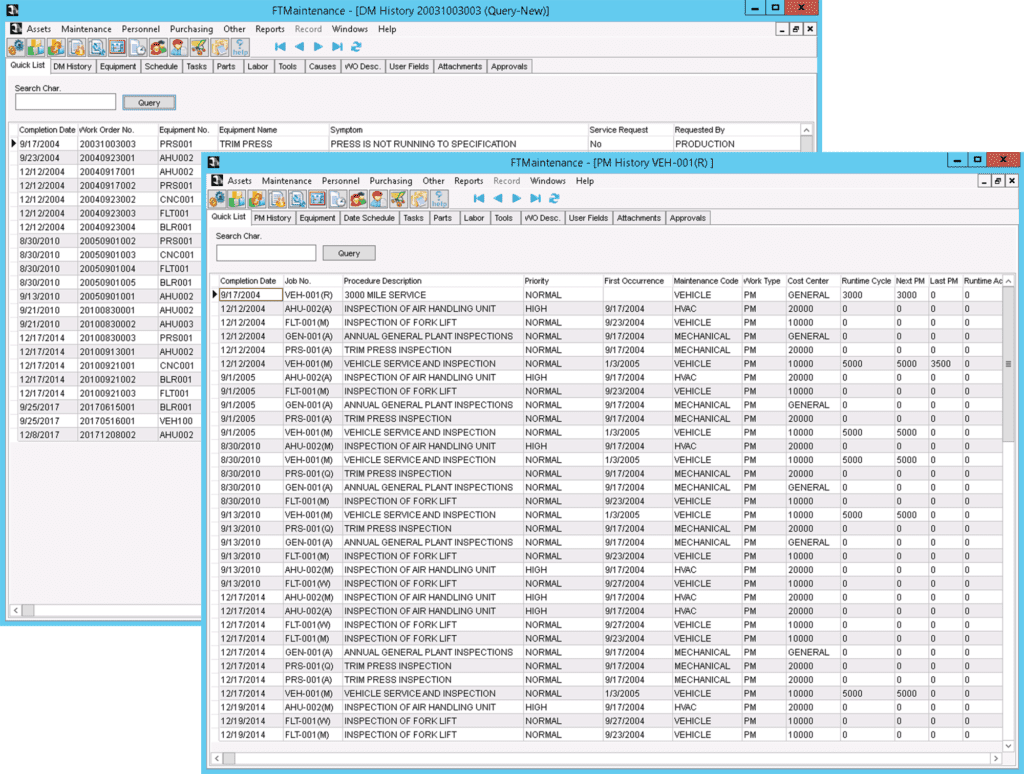Click the two people icon in DM History toolbar
This screenshot has width=1024, height=774.
(x=159, y=47)
